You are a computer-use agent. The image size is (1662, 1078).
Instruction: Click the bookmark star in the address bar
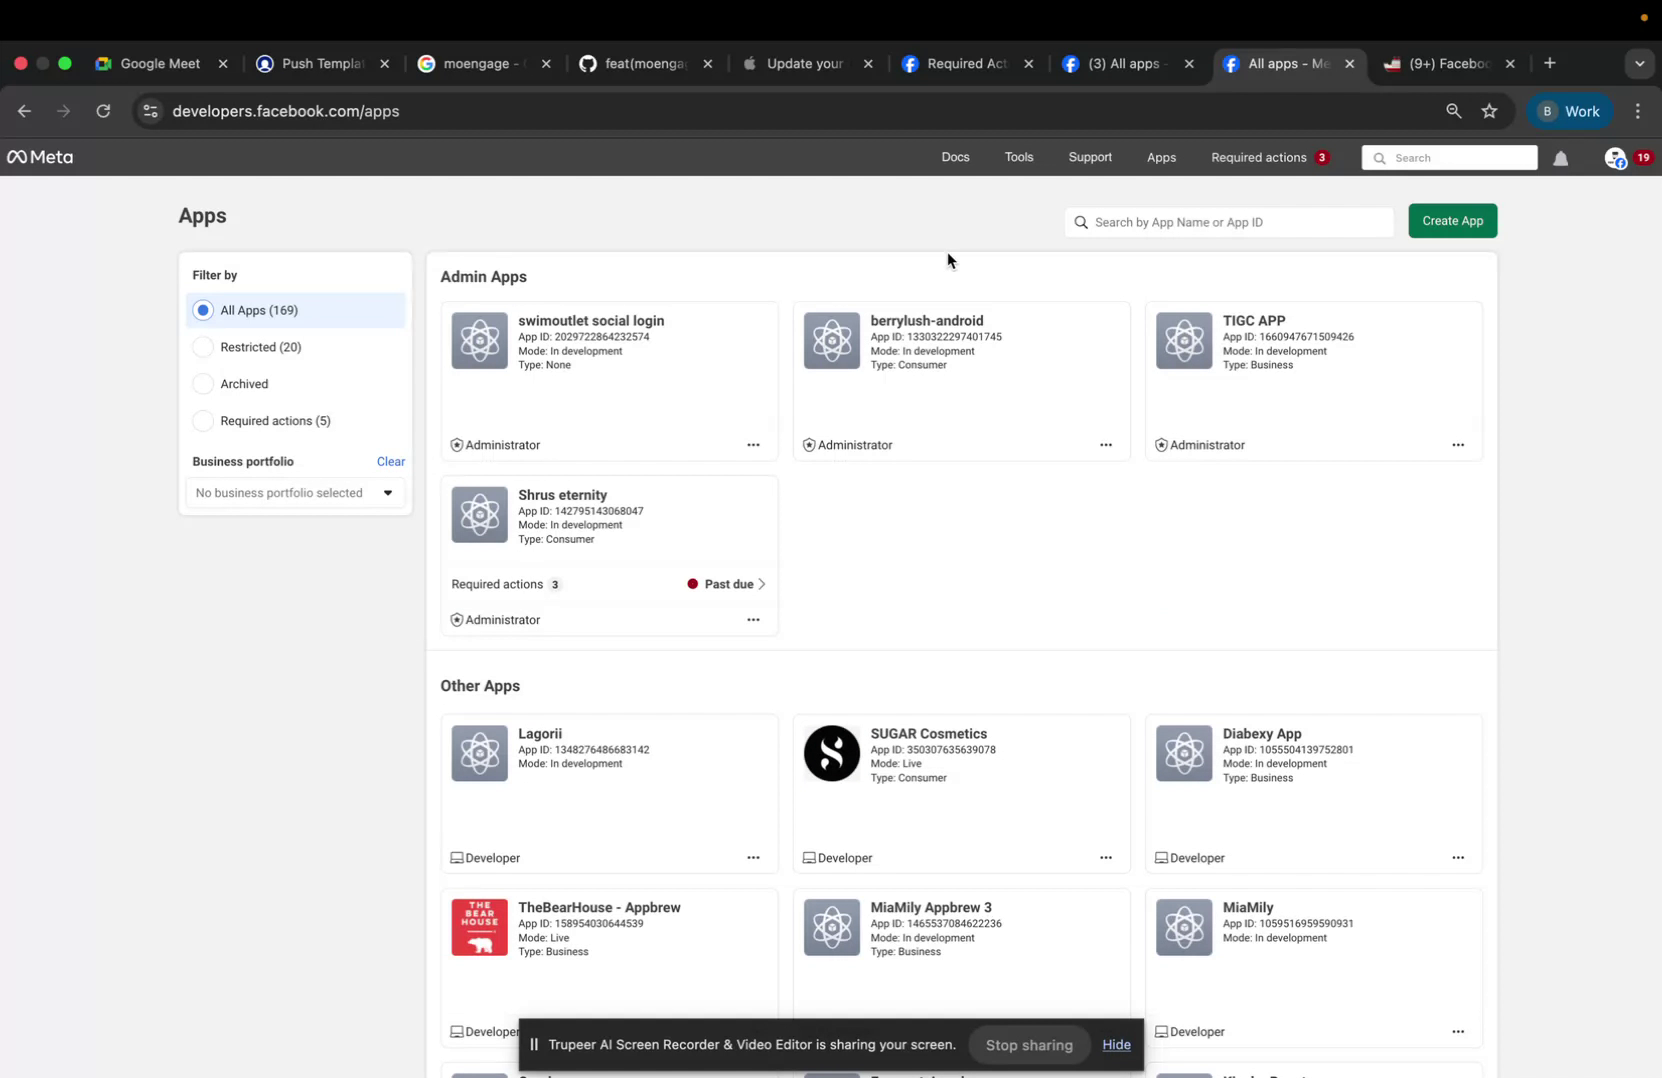1489,111
